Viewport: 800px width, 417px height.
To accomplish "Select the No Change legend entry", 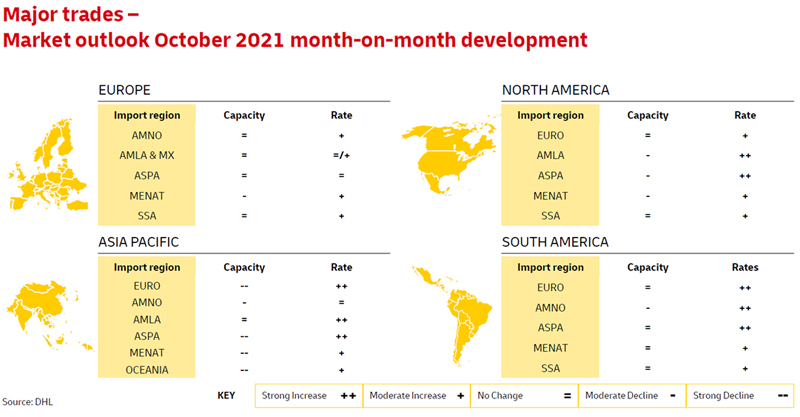I will pos(524,395).
